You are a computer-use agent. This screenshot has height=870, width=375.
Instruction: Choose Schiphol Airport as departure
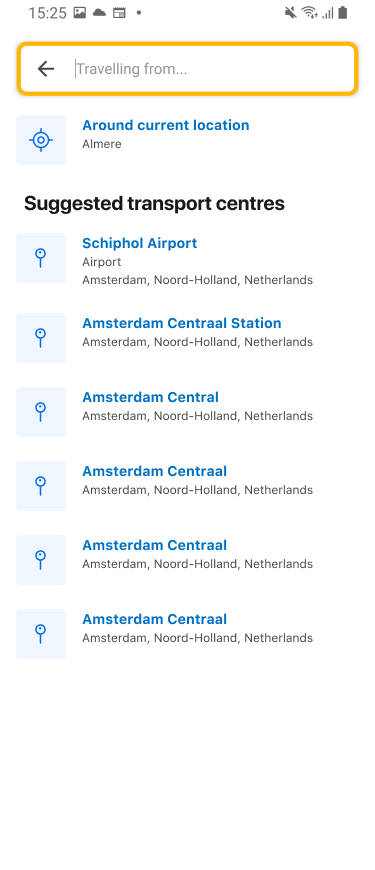click(x=188, y=261)
